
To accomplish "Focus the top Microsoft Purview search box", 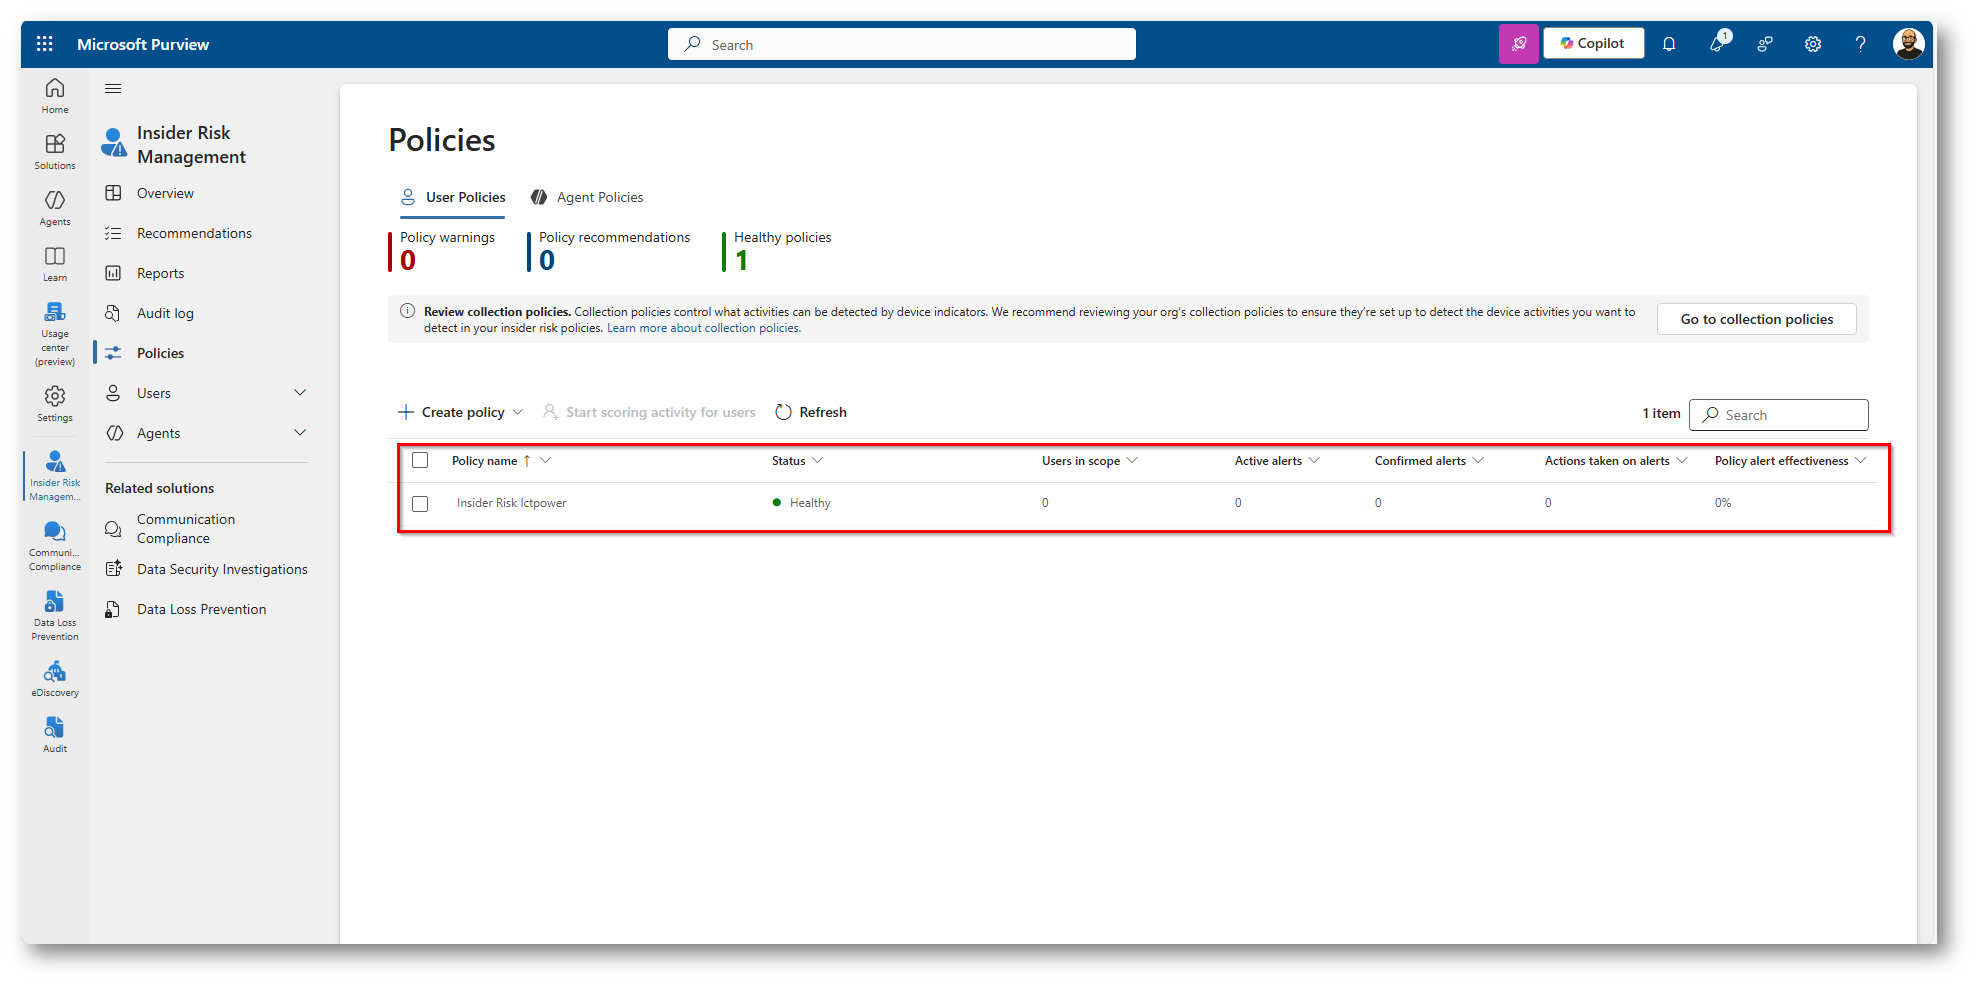I will [901, 44].
